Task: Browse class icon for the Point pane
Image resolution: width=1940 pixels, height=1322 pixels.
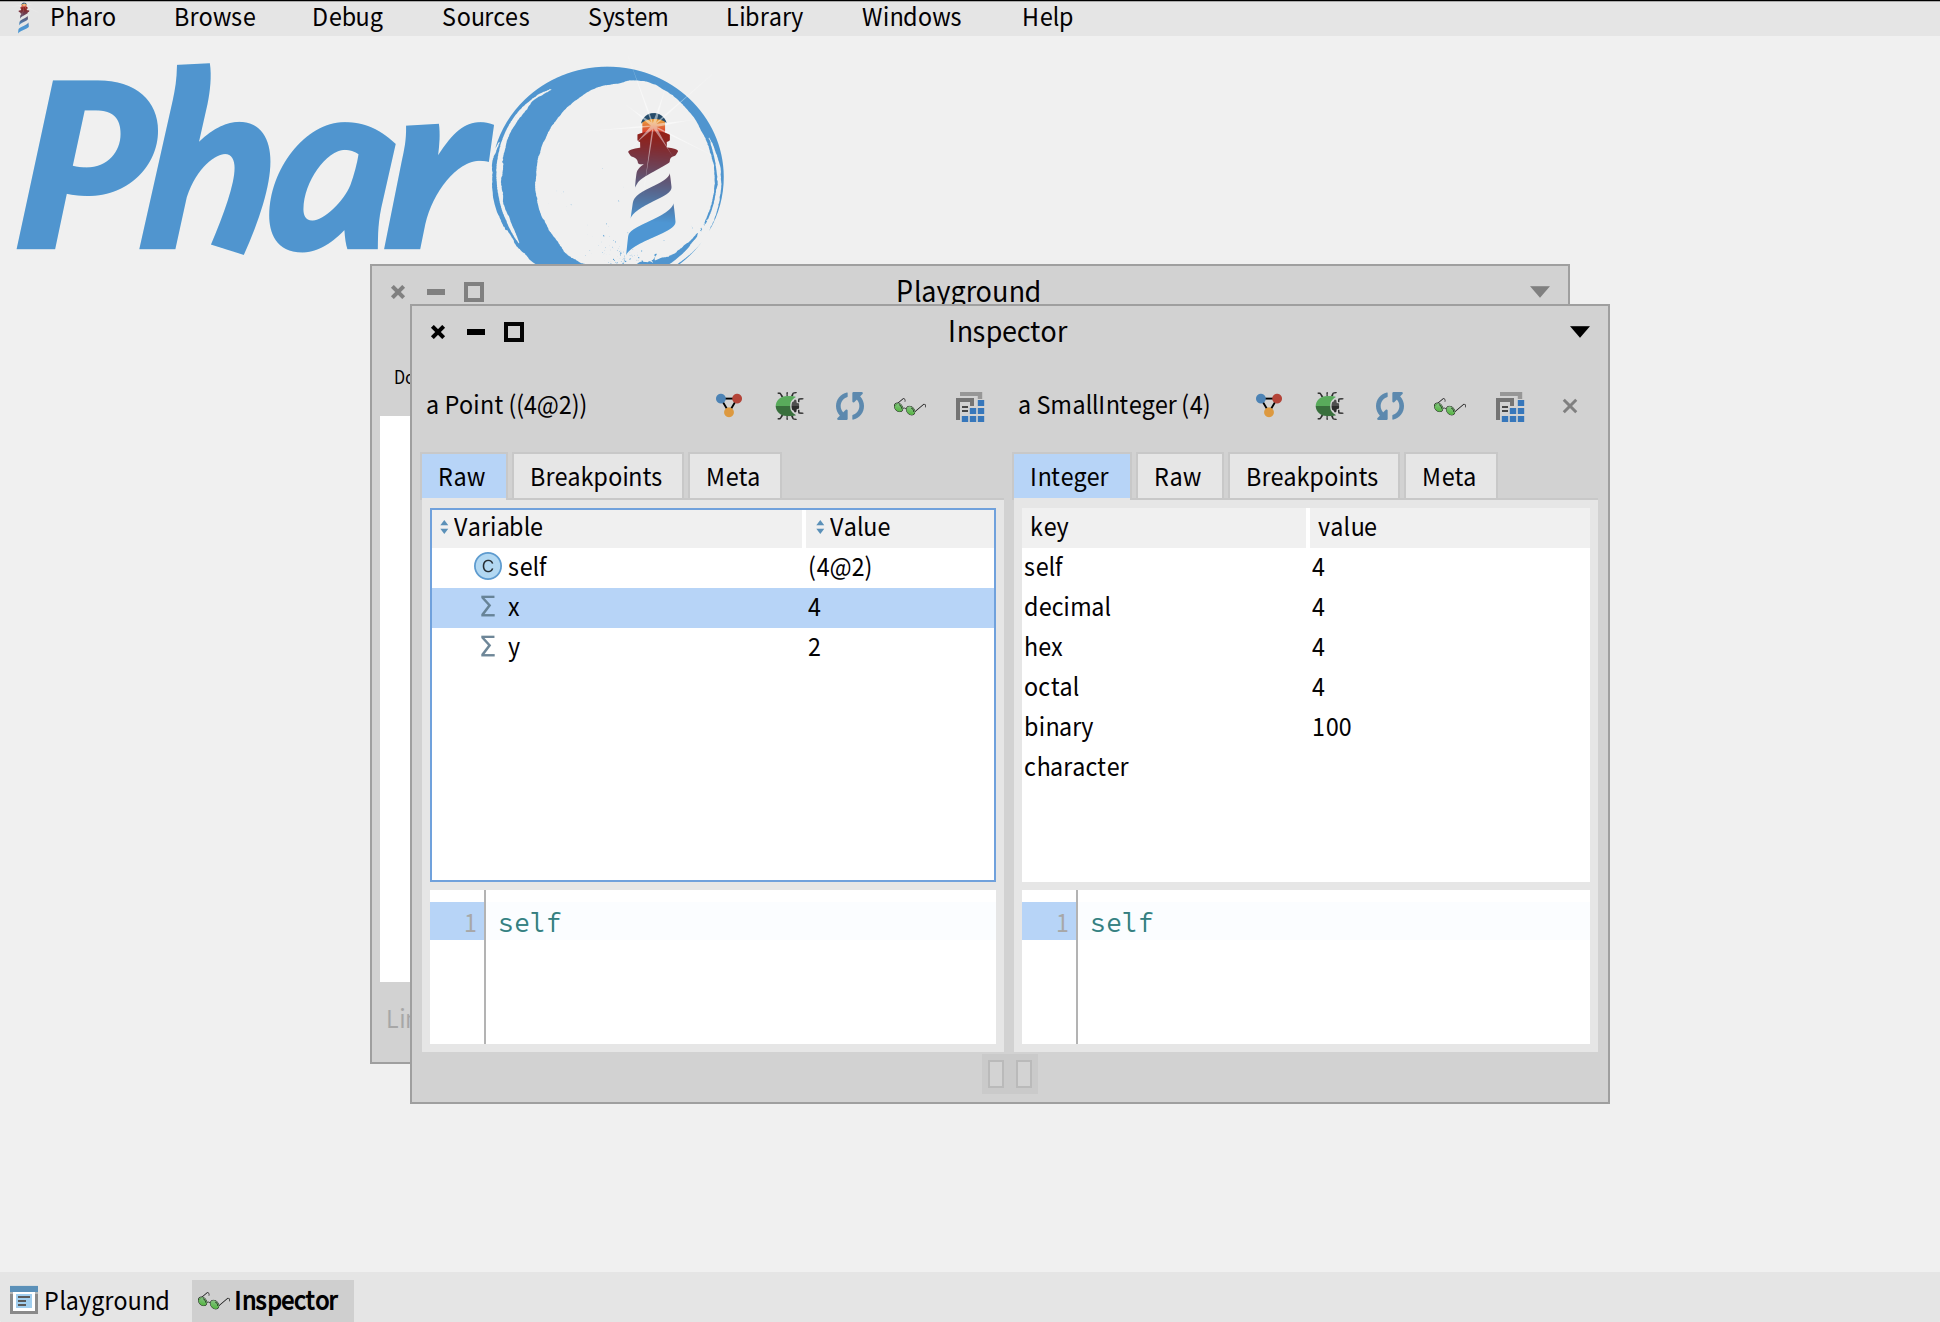Action: [970, 407]
